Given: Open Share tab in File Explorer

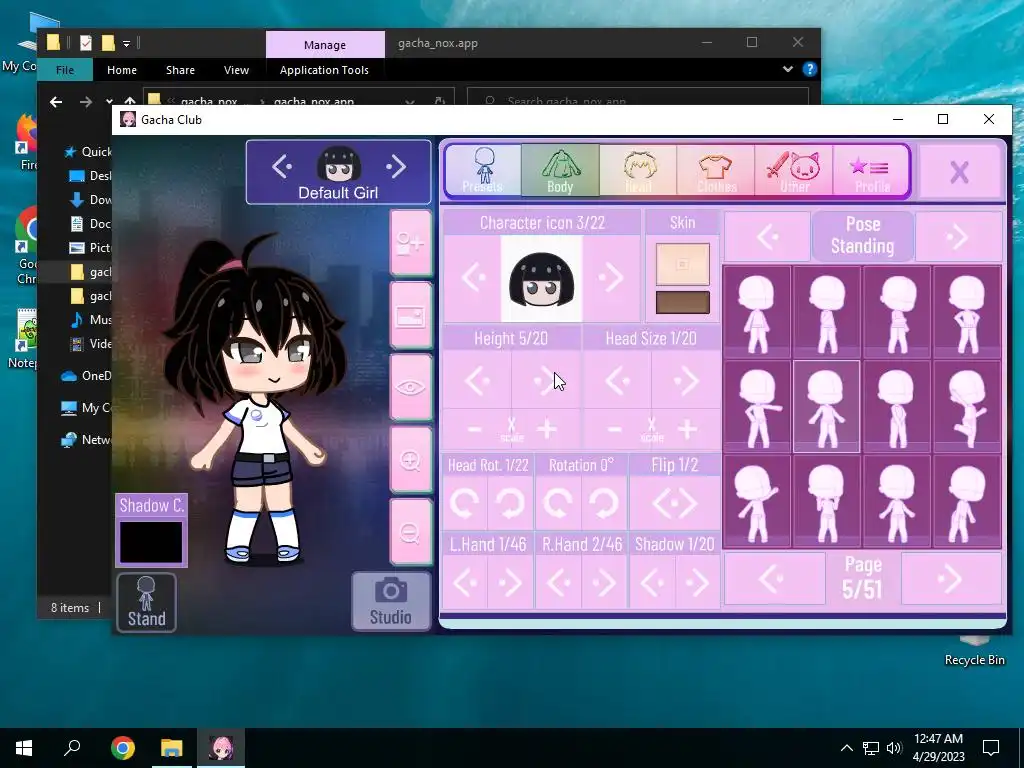Looking at the screenshot, I should (x=180, y=70).
